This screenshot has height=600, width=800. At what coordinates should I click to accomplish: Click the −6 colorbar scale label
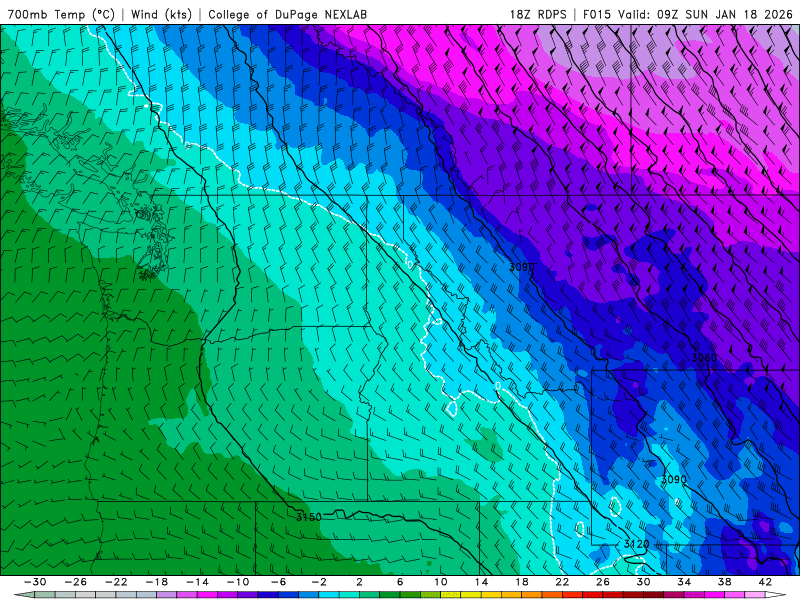coord(279,582)
